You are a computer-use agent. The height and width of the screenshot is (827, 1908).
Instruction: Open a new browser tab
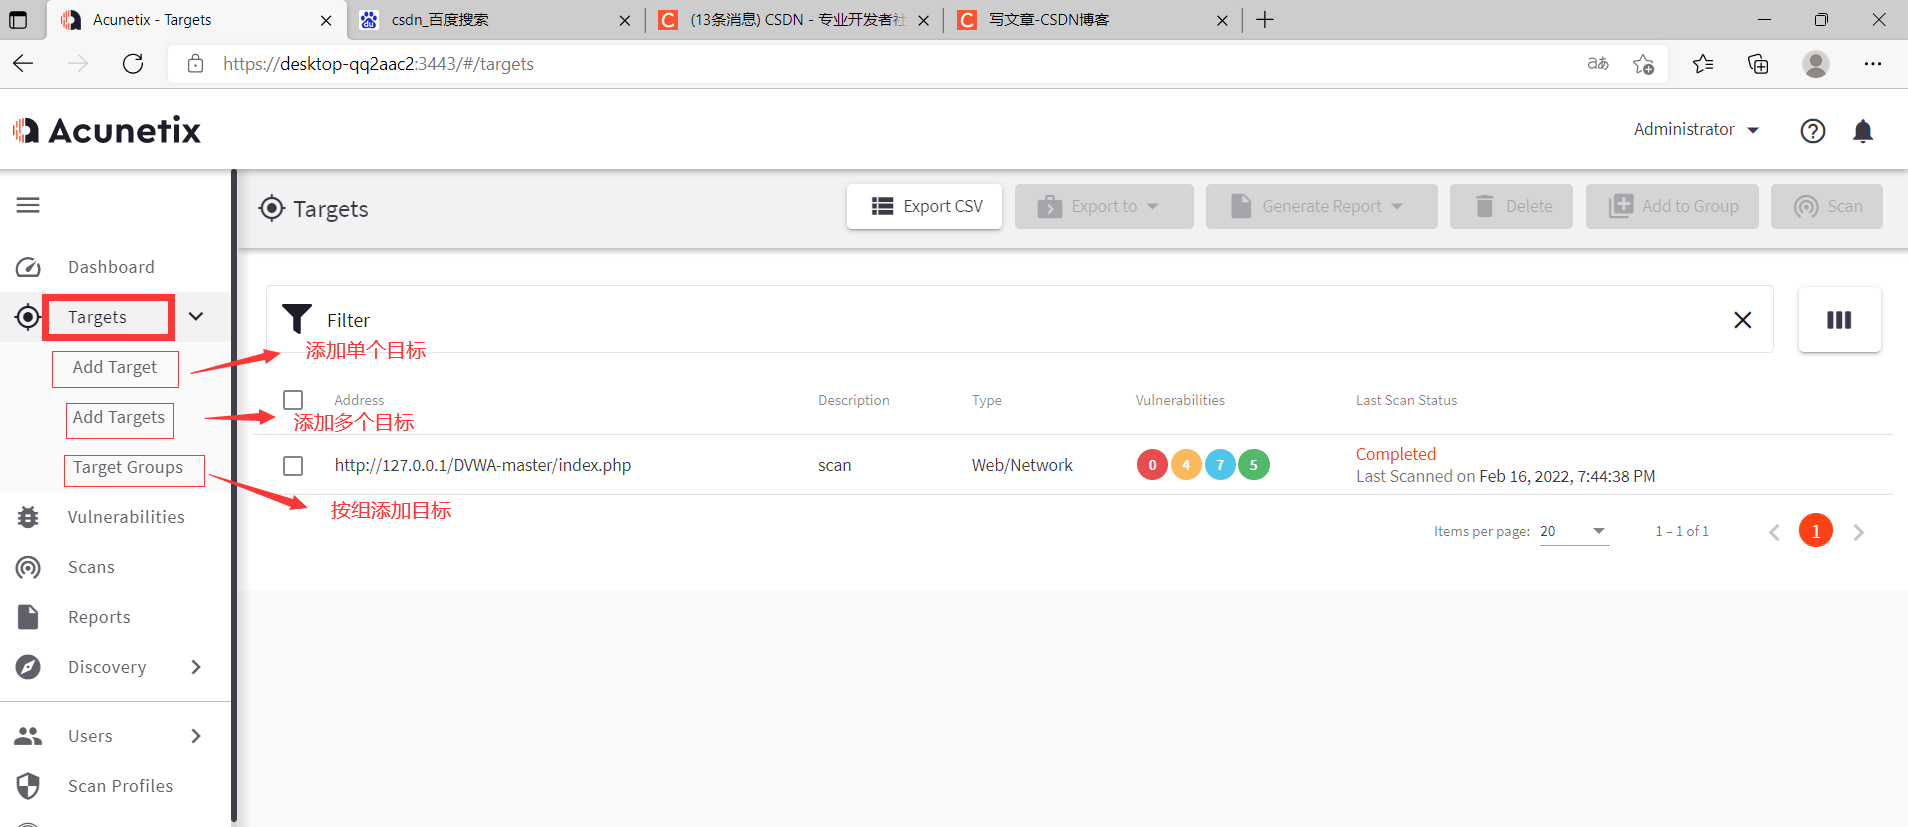point(1265,20)
